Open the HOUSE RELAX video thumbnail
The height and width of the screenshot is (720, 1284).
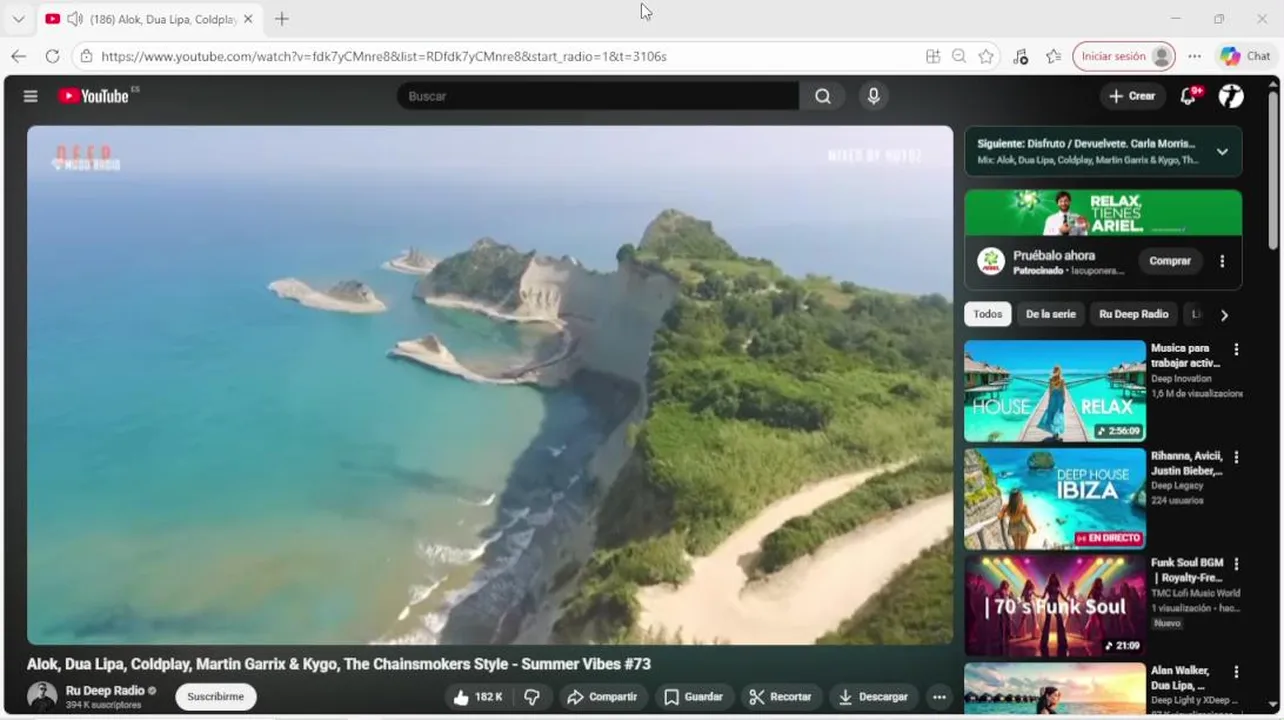tap(1055, 391)
